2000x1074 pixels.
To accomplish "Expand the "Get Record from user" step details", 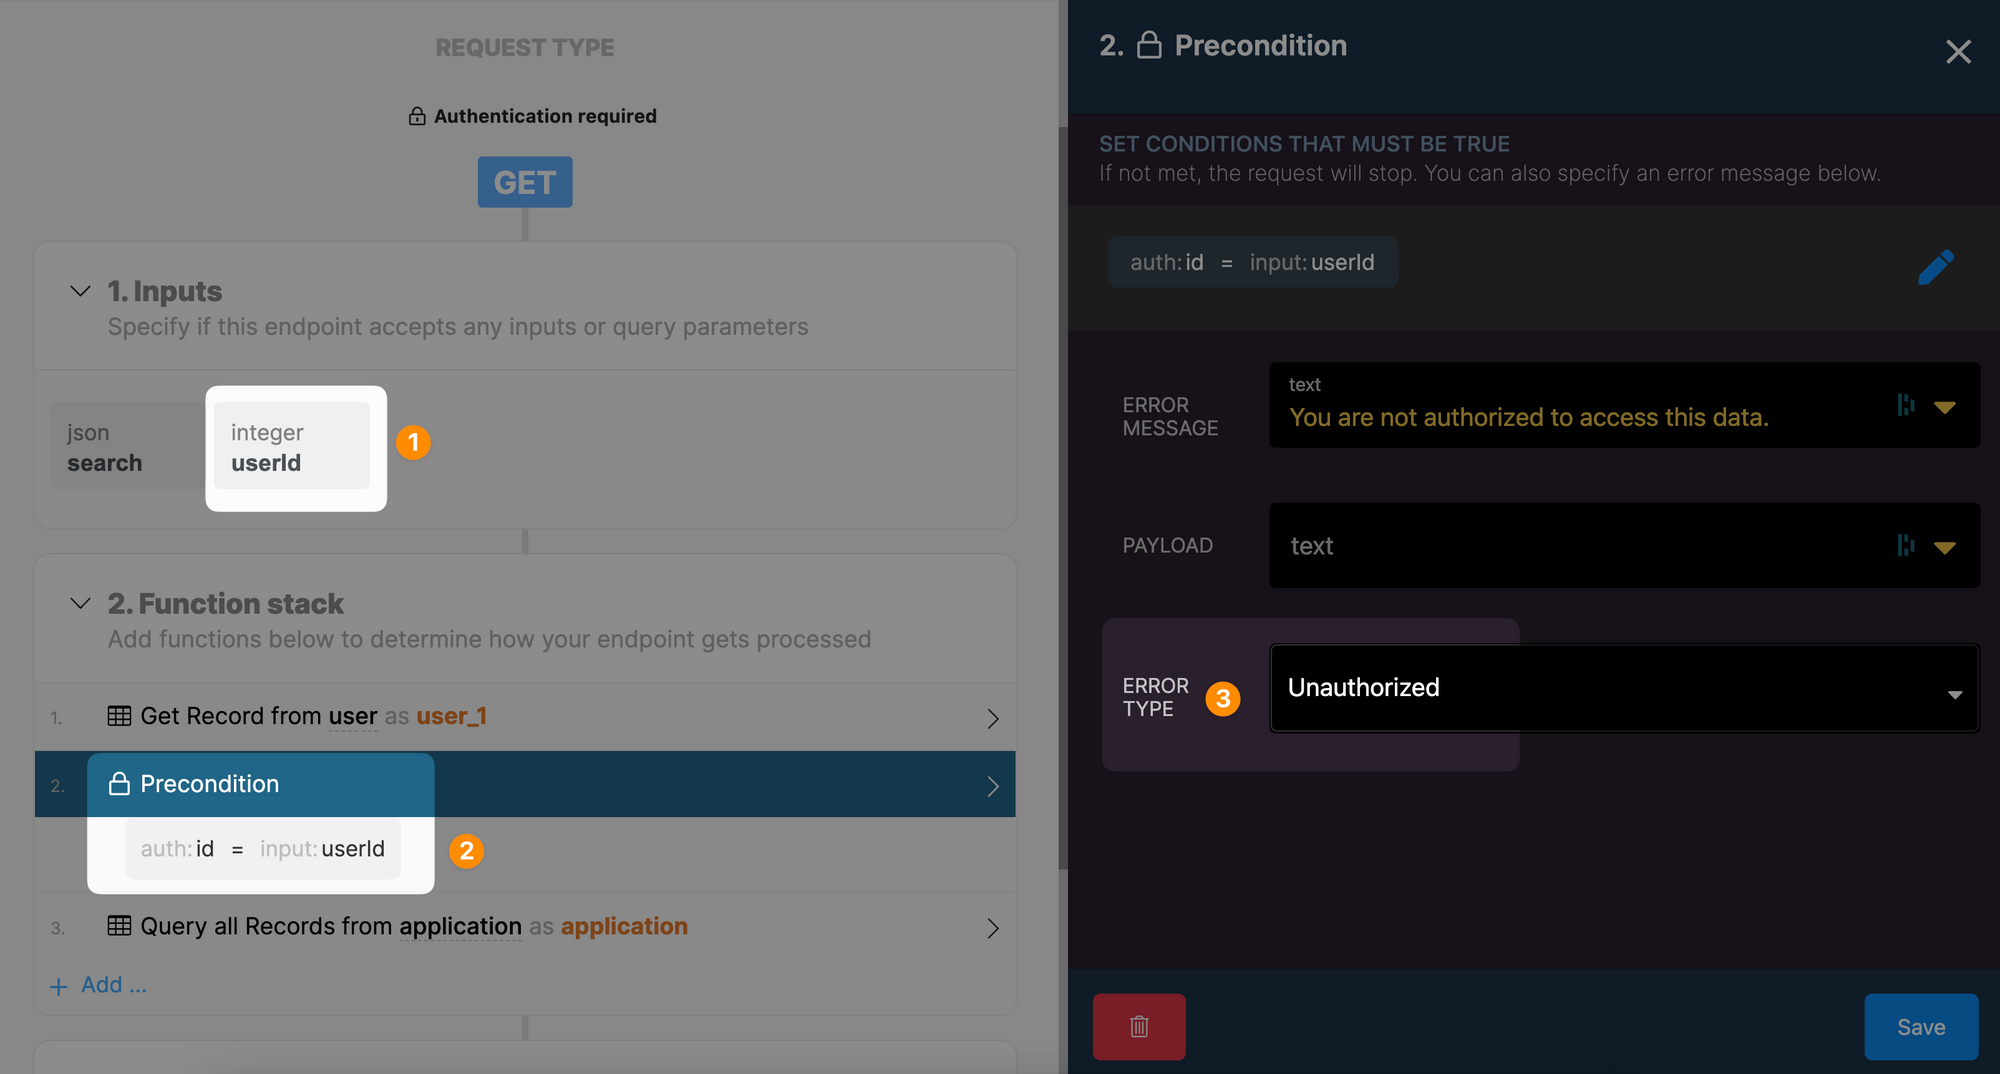I will (992, 717).
